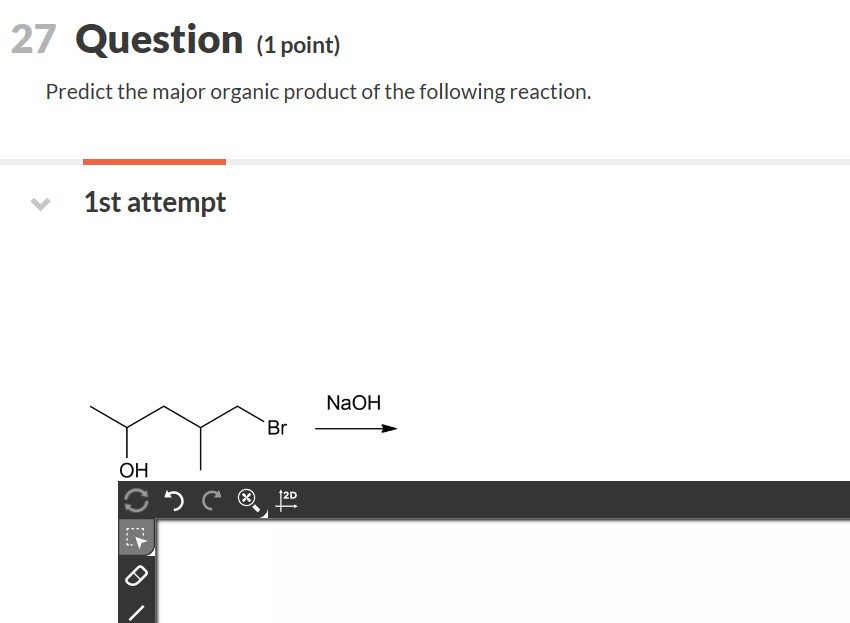This screenshot has height=623, width=850.
Task: Click the Redo icon in the sketcher toolbar
Action: click(x=210, y=500)
